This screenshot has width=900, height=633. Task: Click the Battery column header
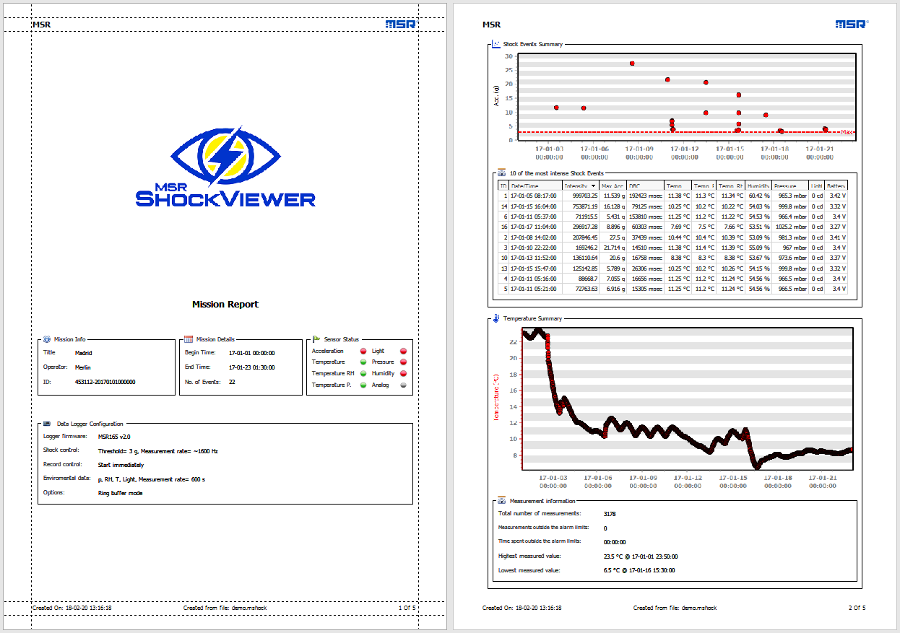tap(836, 186)
